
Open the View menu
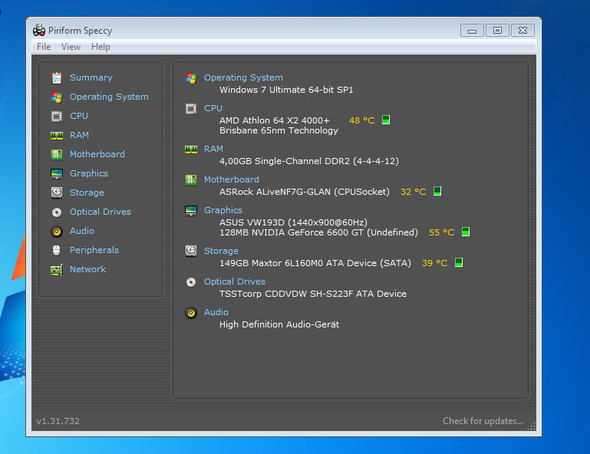point(71,47)
